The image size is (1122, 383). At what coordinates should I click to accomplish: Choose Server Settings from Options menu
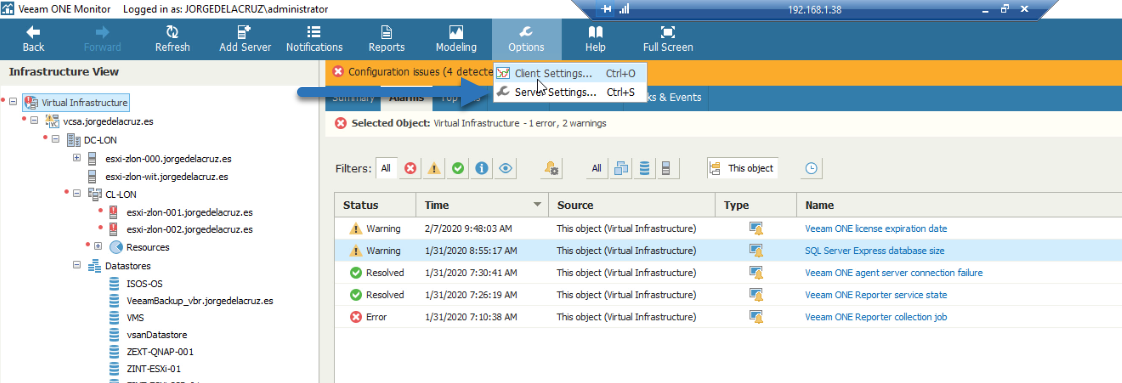(x=570, y=92)
